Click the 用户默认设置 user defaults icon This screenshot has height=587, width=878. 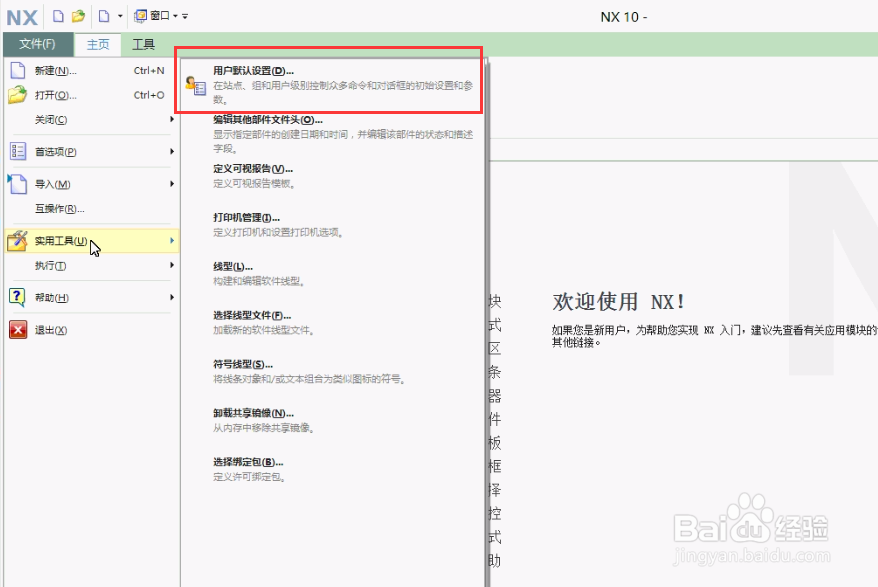tap(196, 86)
